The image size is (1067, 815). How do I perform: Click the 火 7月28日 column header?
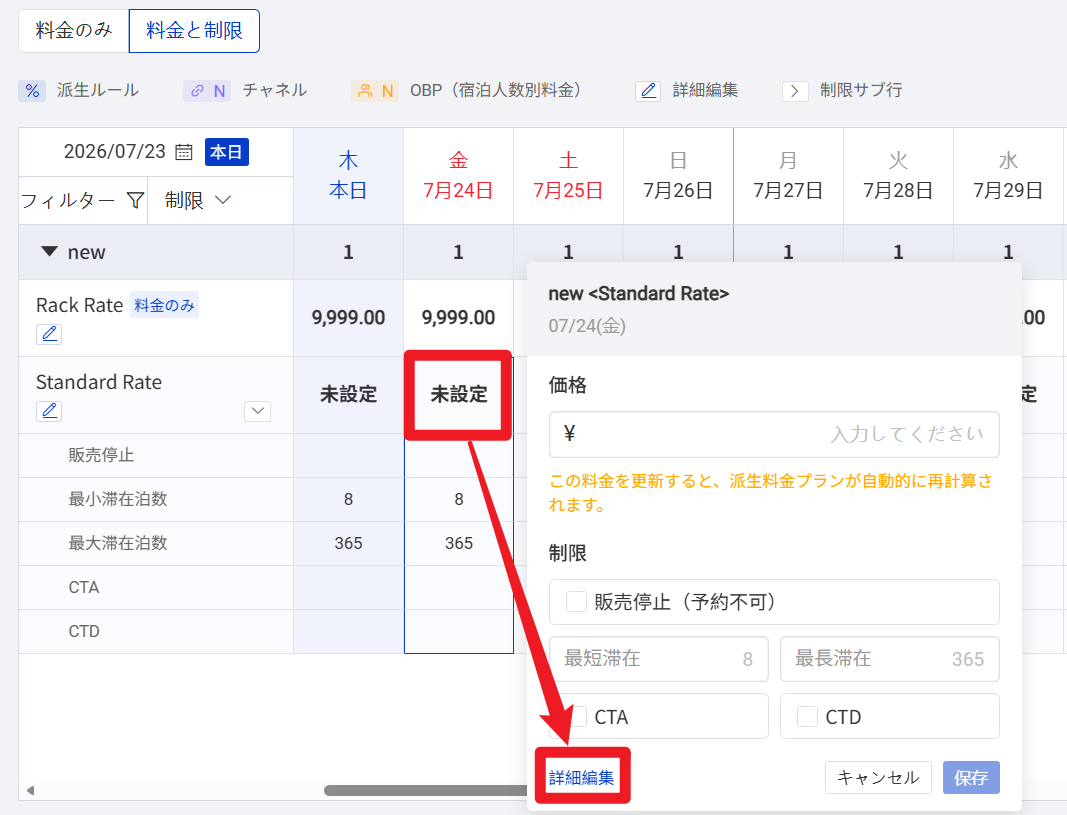click(x=898, y=176)
